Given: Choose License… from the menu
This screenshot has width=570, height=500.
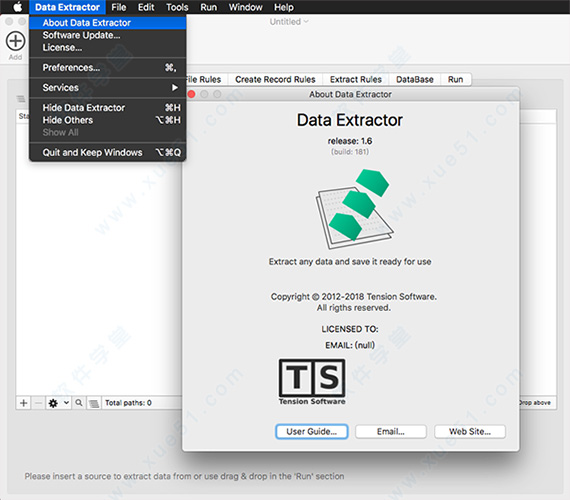Looking at the screenshot, I should [x=108, y=48].
